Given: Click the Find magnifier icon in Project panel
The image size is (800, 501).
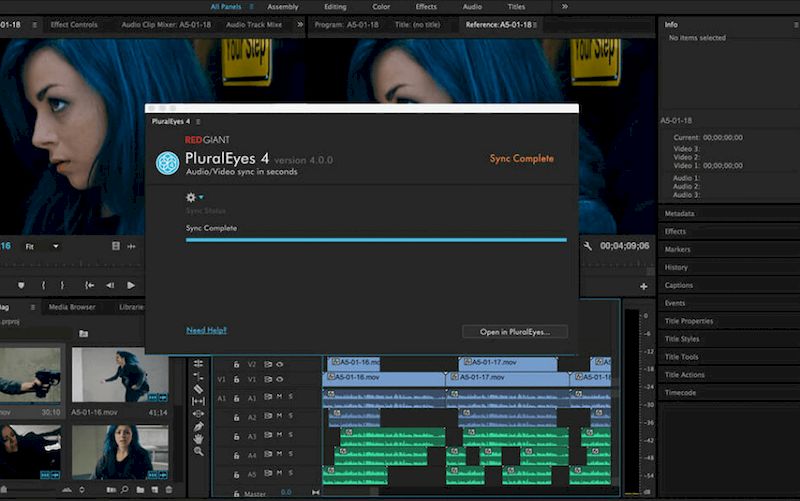Looking at the screenshot, I should click(124, 490).
